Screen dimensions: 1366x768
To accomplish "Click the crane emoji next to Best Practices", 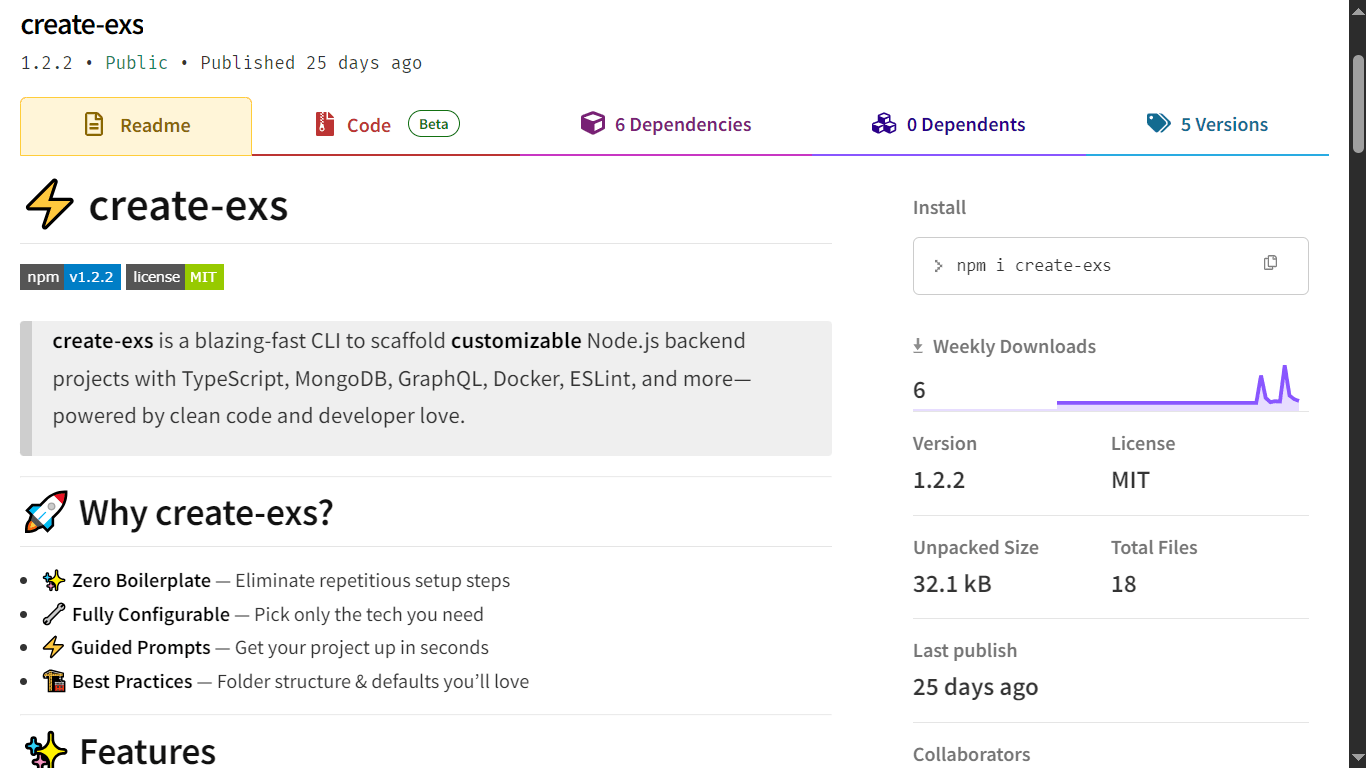I will 53,681.
